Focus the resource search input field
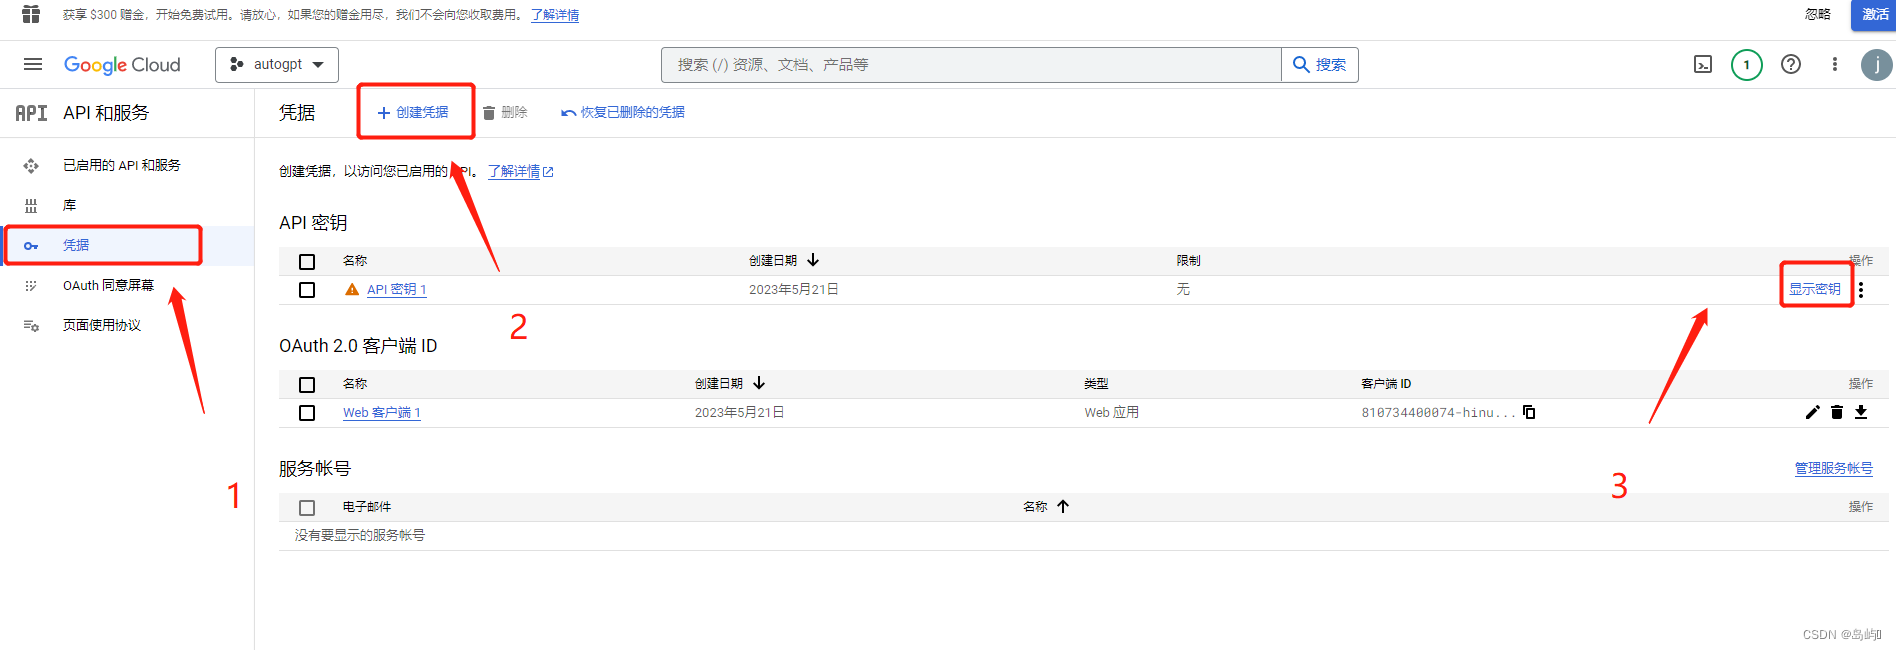The height and width of the screenshot is (650, 1896). click(971, 64)
